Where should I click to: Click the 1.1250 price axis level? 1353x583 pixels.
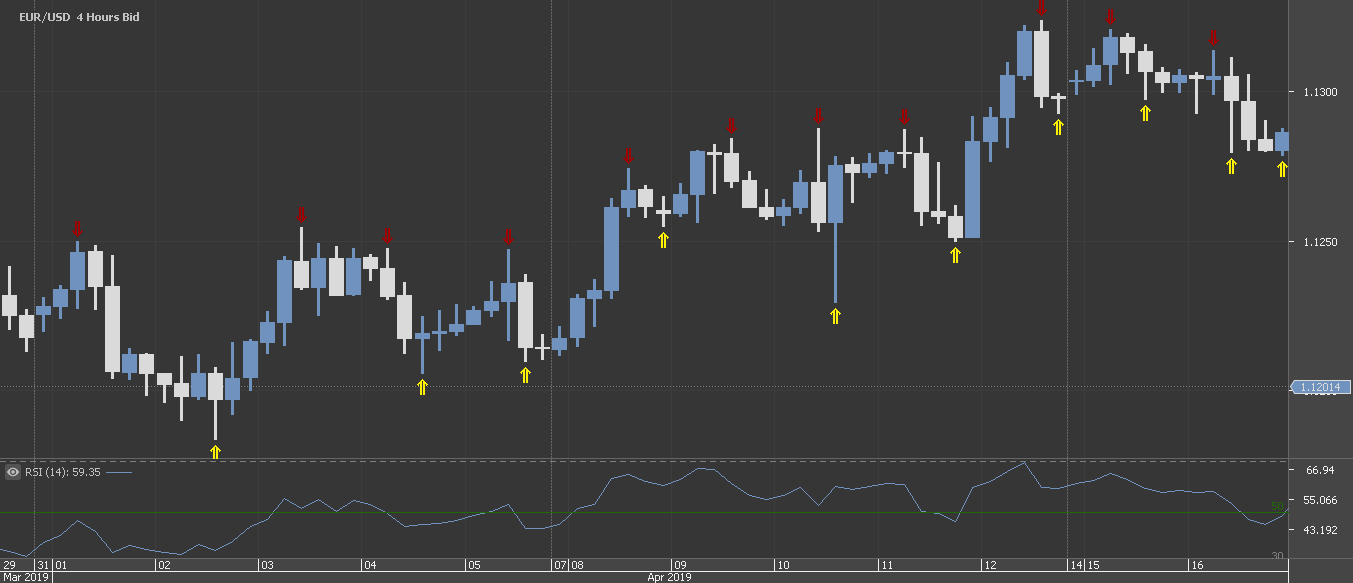[x=1318, y=242]
